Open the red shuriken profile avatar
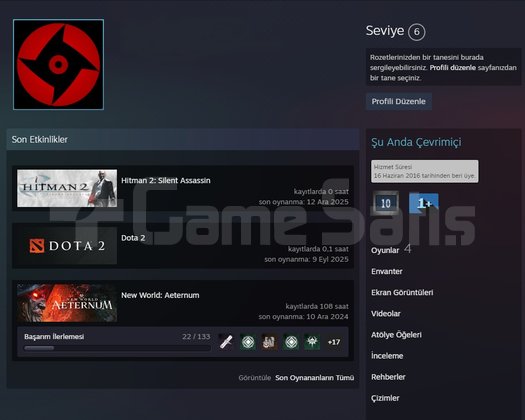This screenshot has width=525, height=420. pos(58,64)
